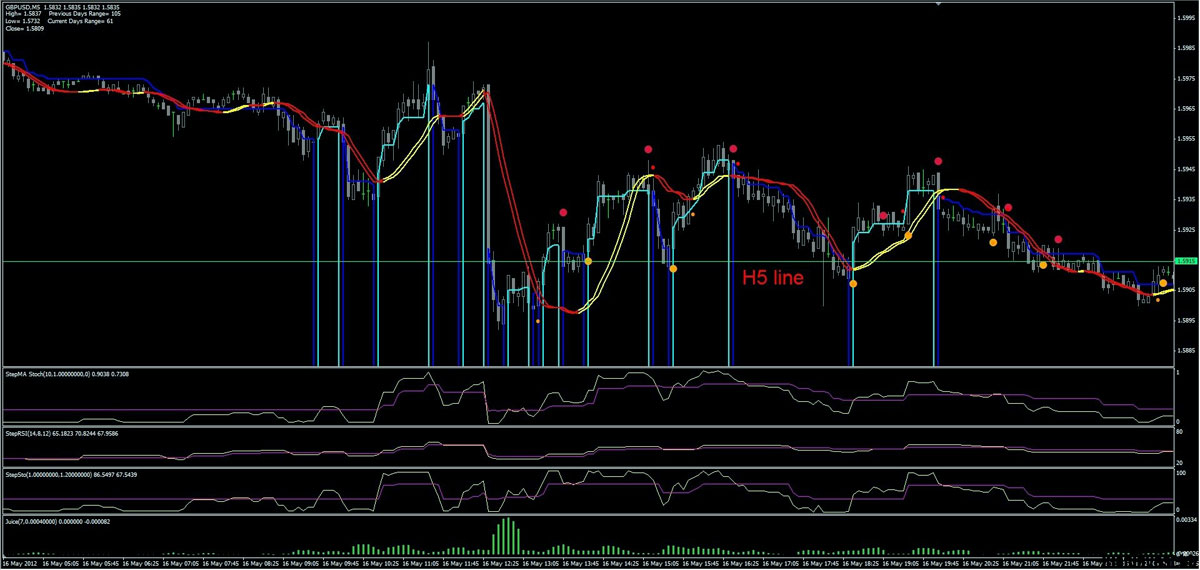Click the 1.5995 level on price axis
The height and width of the screenshot is (570, 1200).
tap(1186, 47)
